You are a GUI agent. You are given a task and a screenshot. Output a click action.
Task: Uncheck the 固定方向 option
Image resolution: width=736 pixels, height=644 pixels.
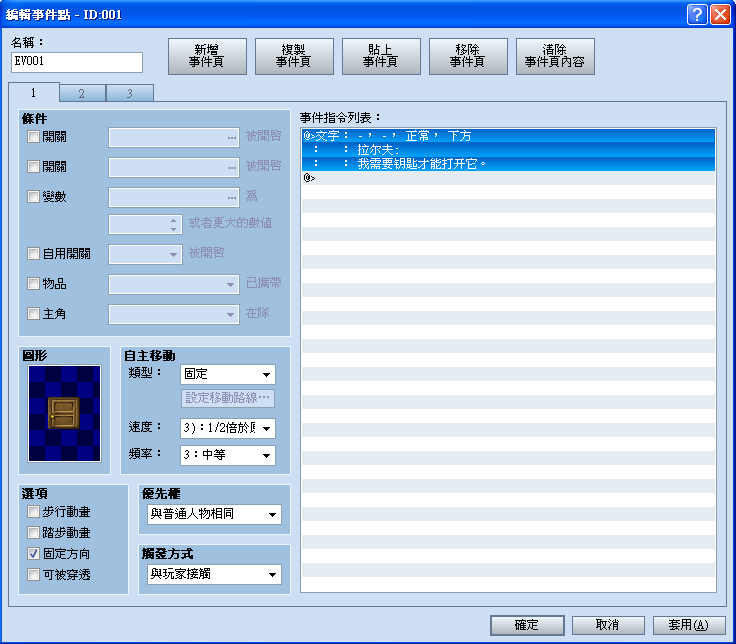coord(33,554)
